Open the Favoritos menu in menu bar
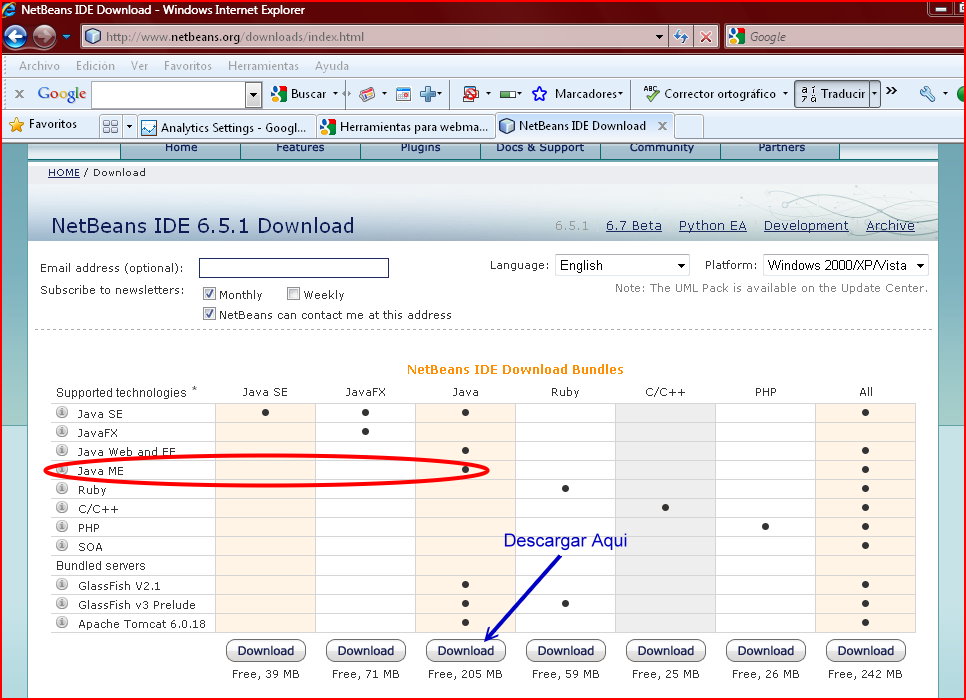Image resolution: width=966 pixels, height=700 pixels. click(x=188, y=66)
